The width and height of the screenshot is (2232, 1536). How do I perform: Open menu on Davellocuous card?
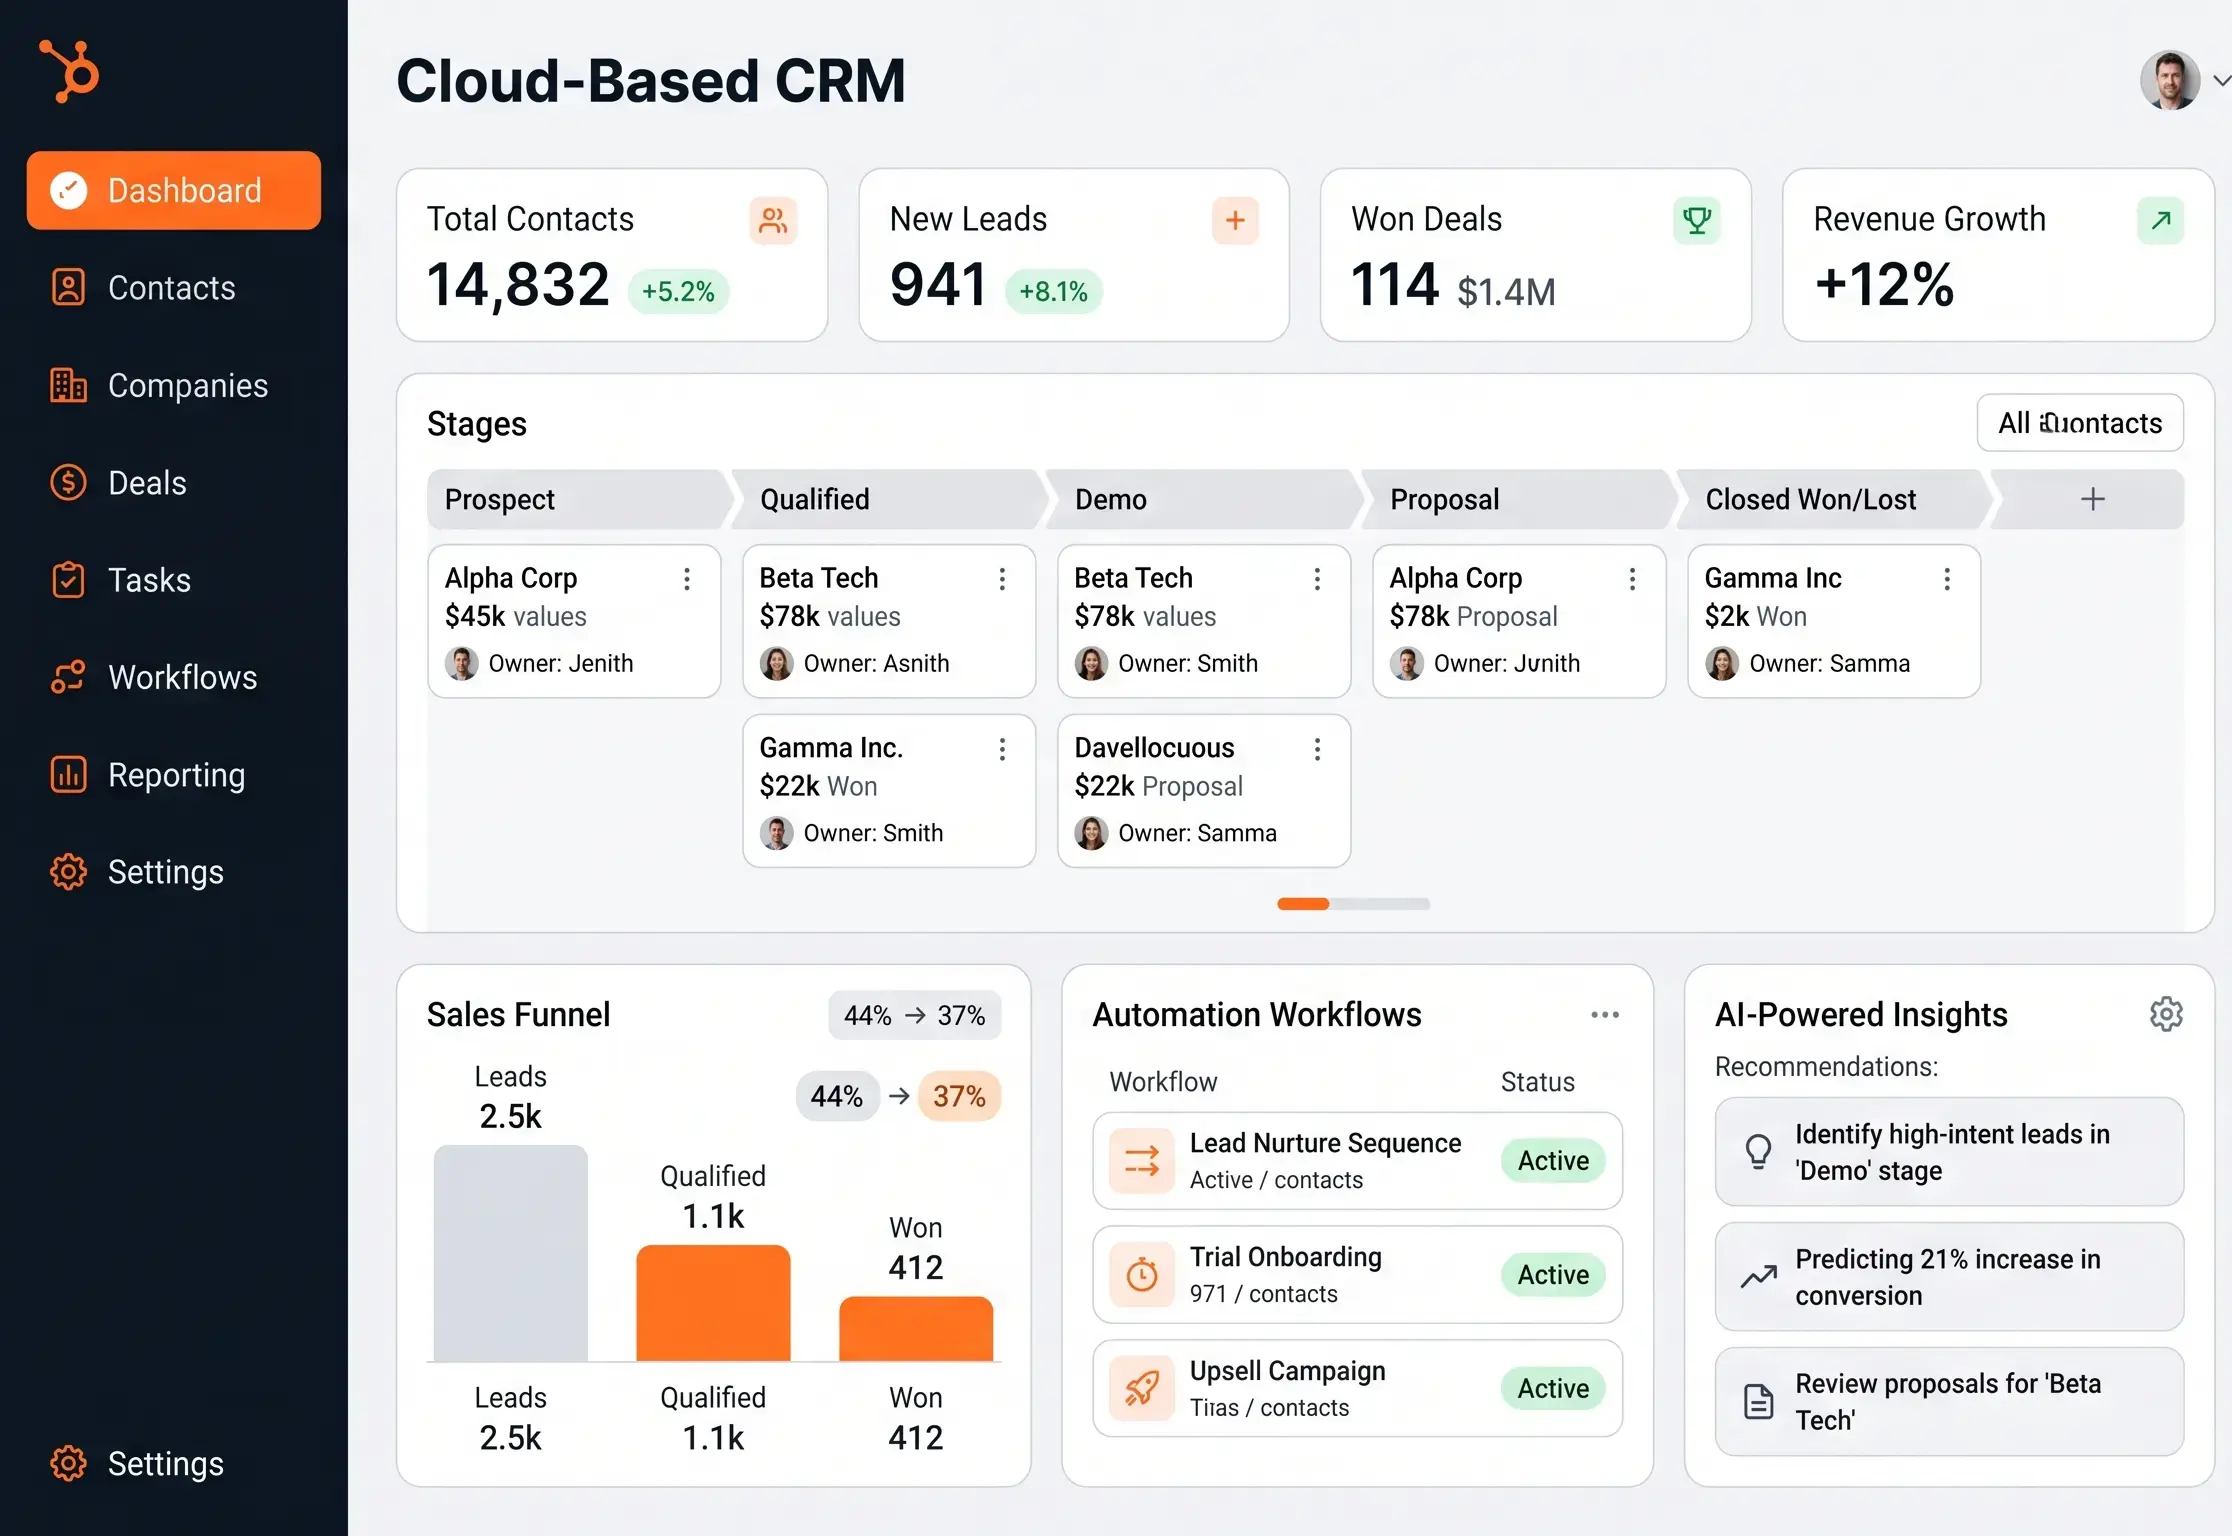(x=1317, y=749)
